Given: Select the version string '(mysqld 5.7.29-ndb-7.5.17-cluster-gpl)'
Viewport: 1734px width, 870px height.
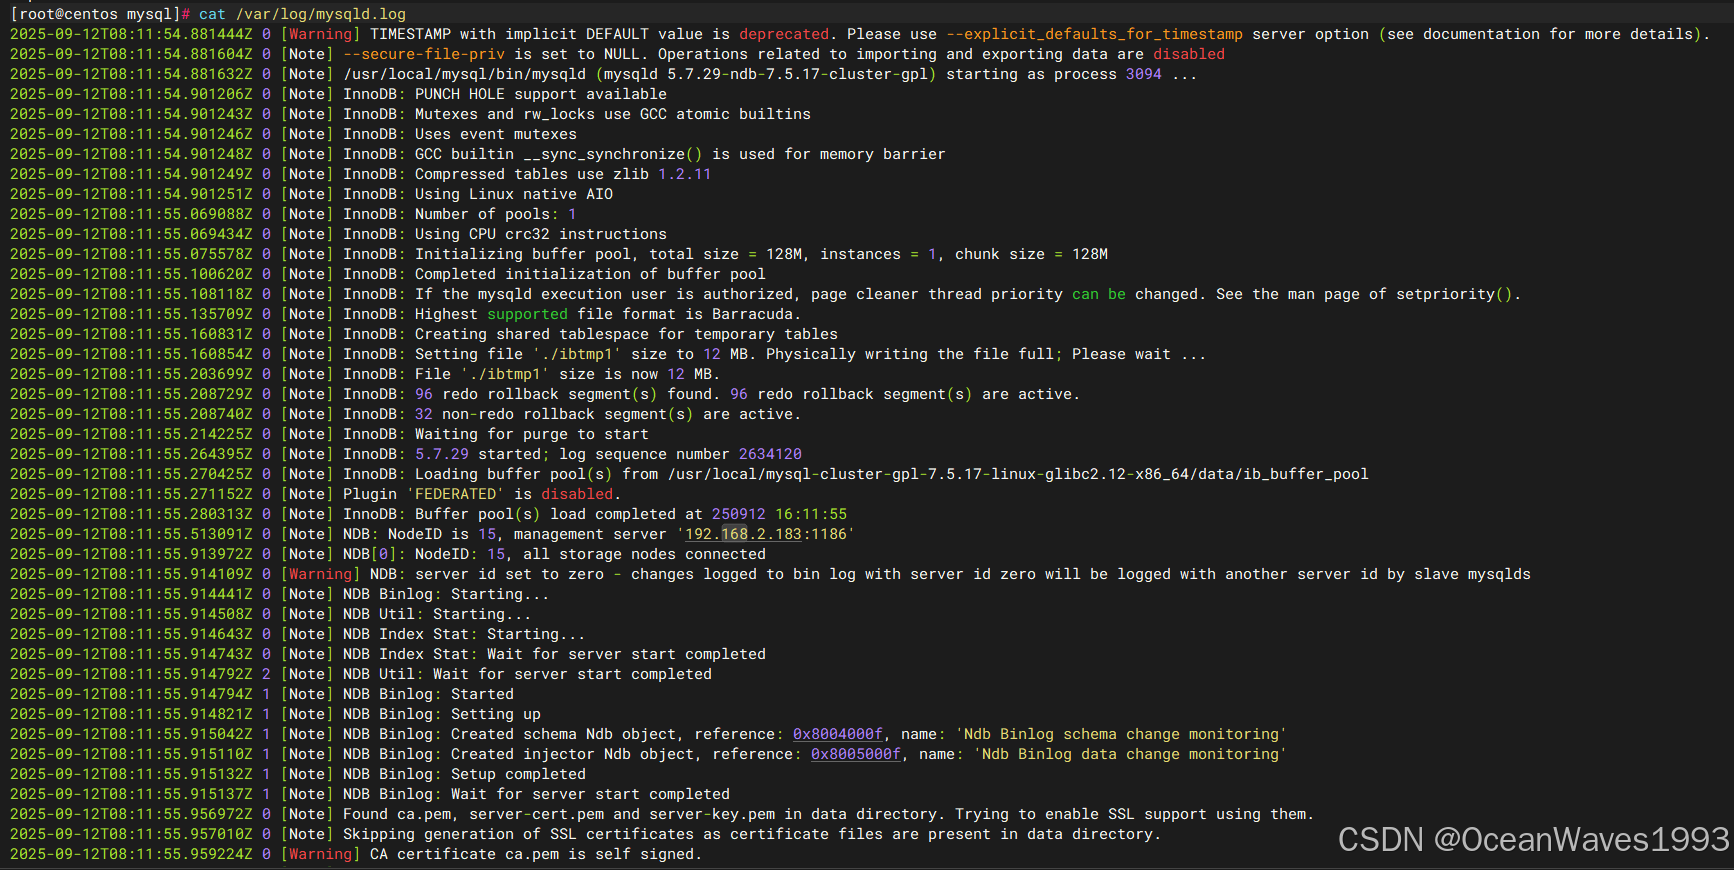Looking at the screenshot, I should coord(766,74).
